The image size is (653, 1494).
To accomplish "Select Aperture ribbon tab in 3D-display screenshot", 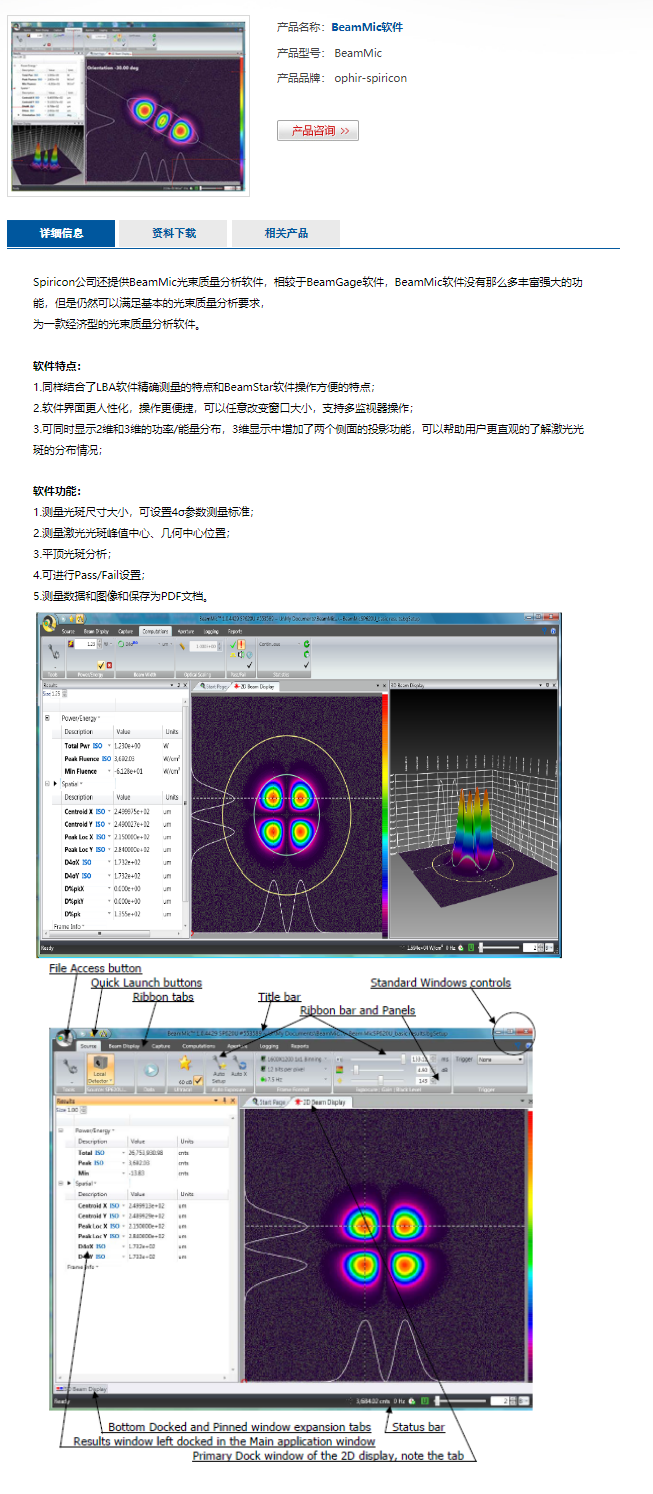I will [x=187, y=631].
